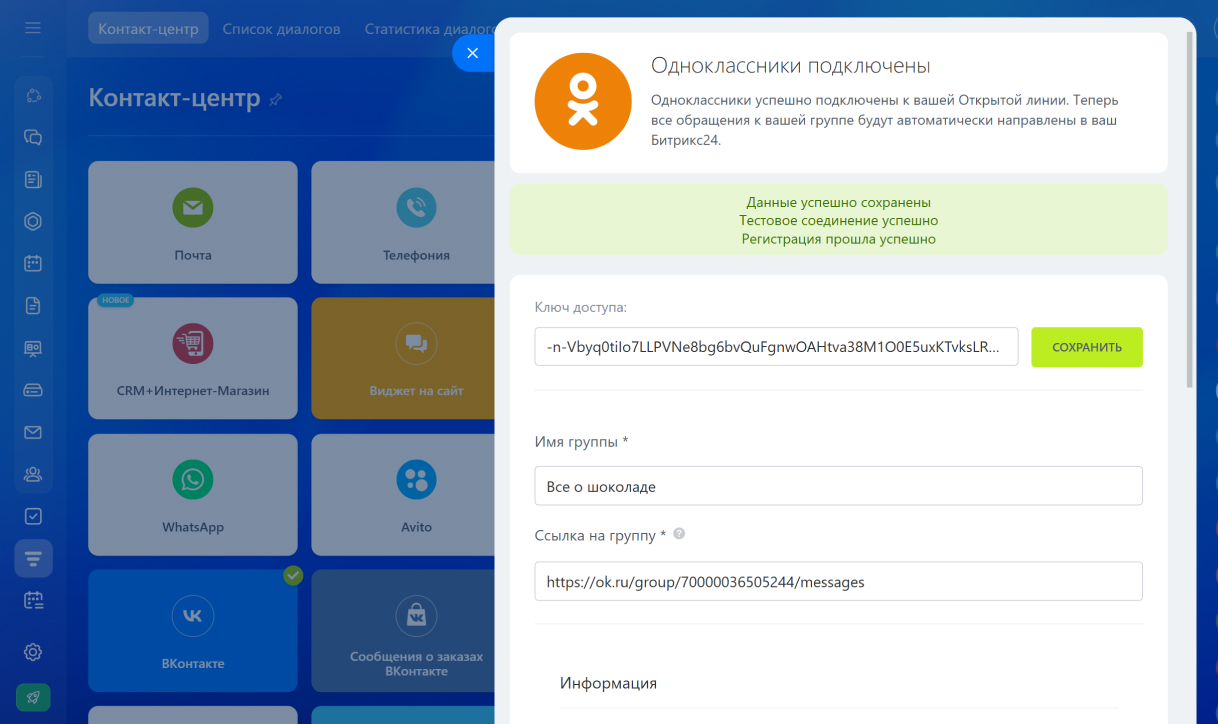Switch to the Статистика диалогов tab

pyautogui.click(x=430, y=29)
